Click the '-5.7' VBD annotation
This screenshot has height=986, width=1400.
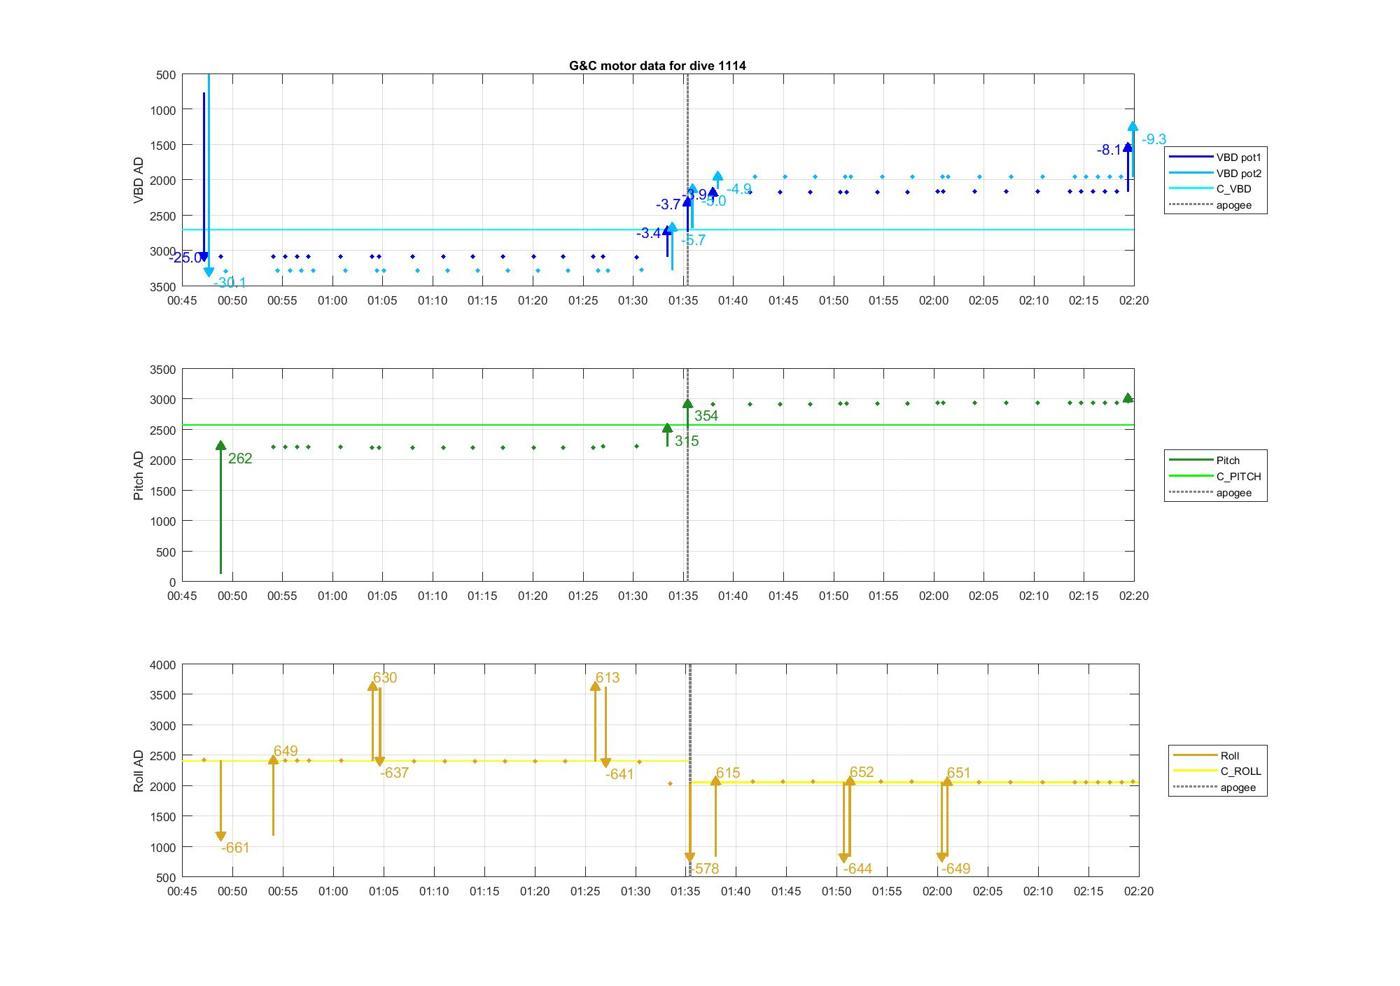pos(693,240)
